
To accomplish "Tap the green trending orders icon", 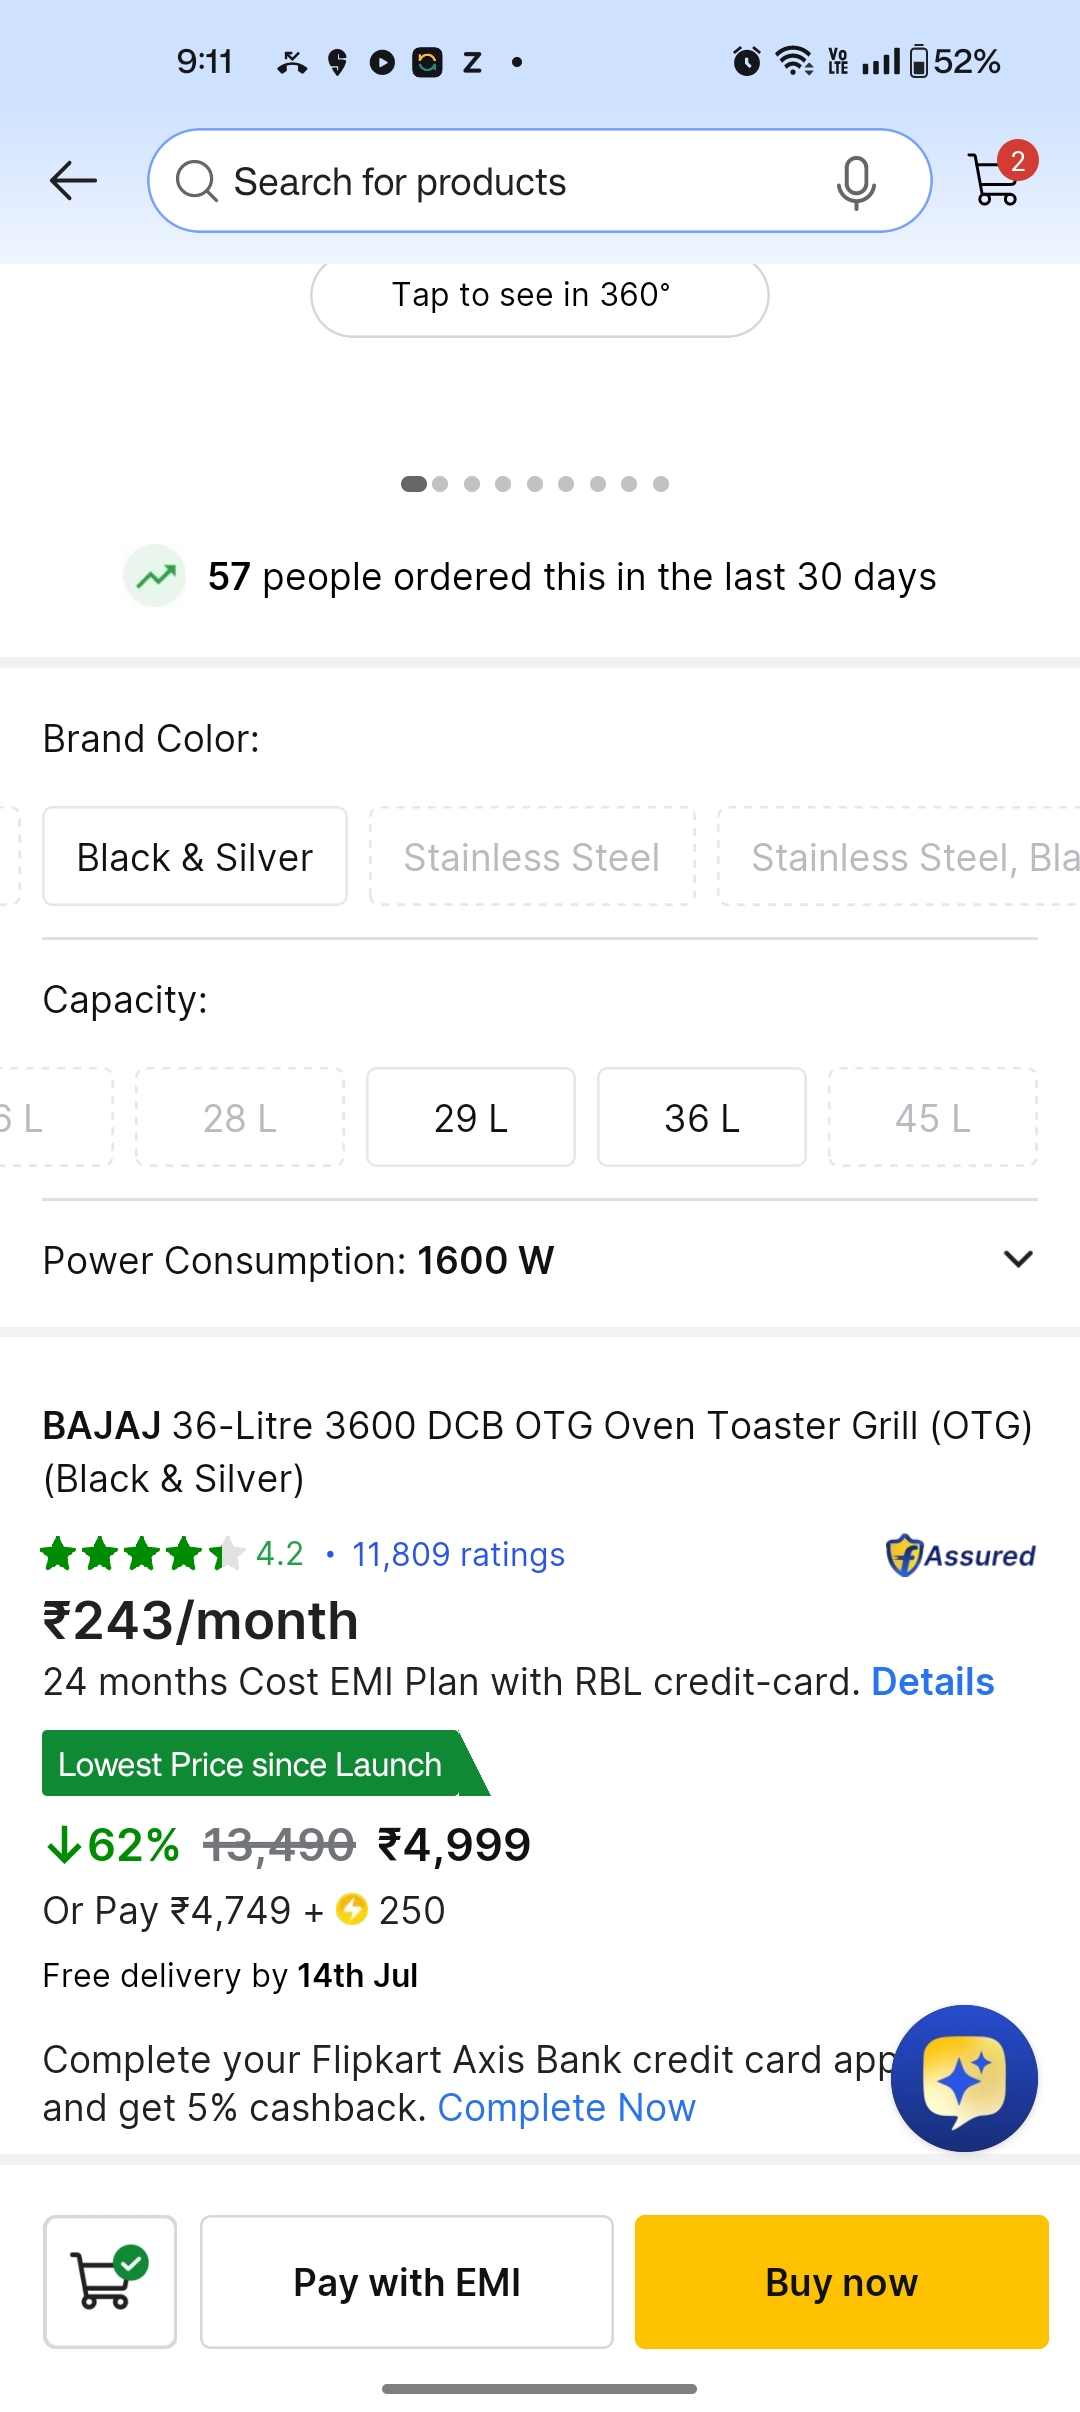I will [155, 576].
